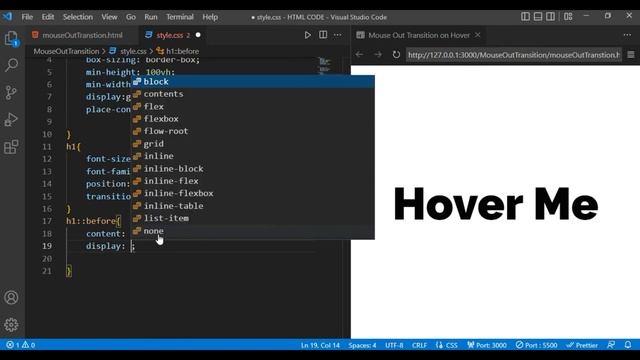Open the View menu
Screen dimensions: 640x360
pos(109,17)
